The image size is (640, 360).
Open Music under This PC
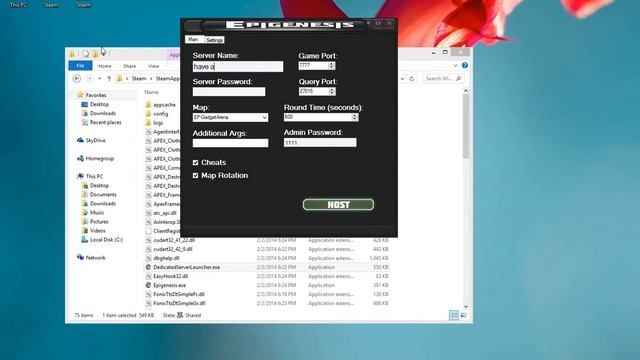tap(97, 212)
